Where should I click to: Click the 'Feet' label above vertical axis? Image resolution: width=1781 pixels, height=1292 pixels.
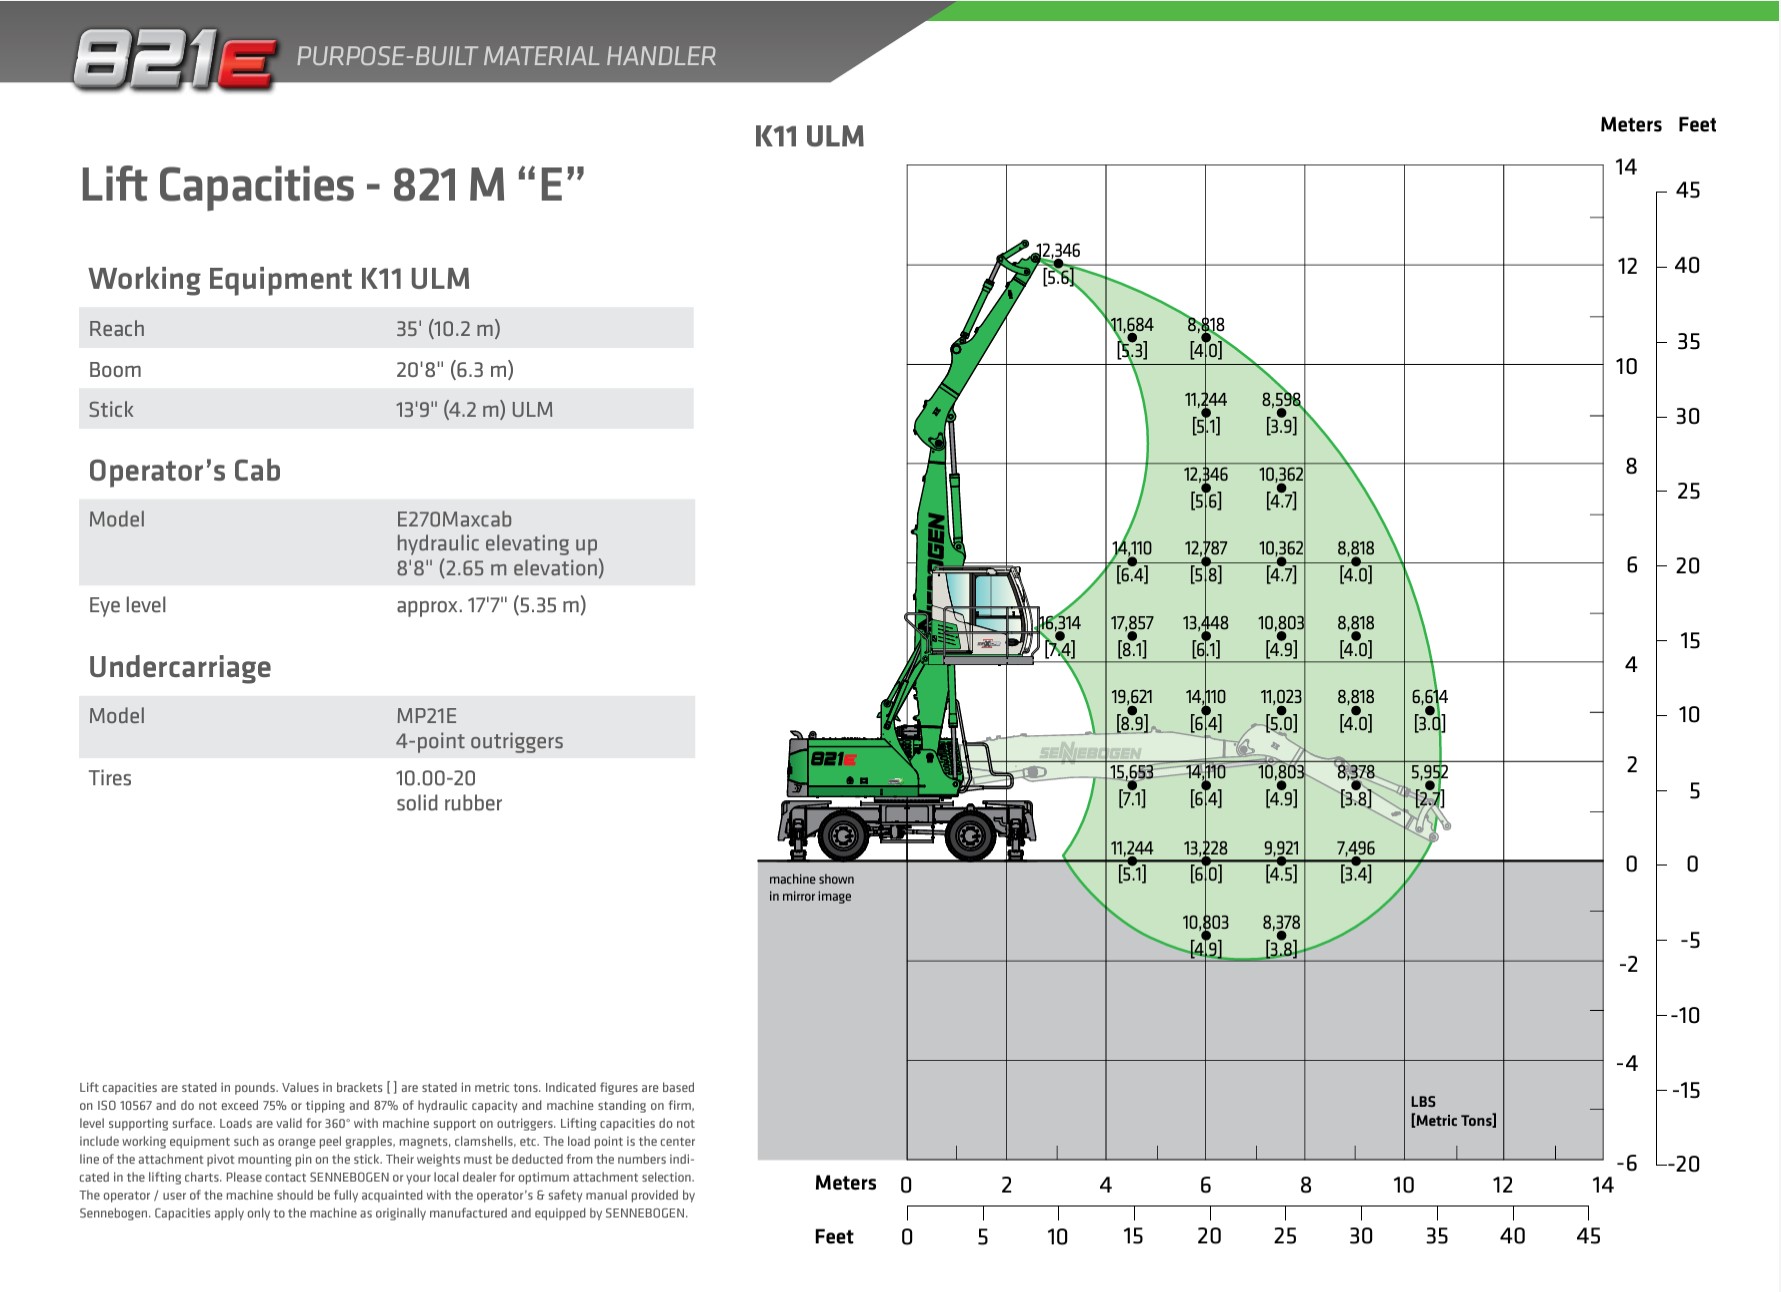tap(1697, 125)
